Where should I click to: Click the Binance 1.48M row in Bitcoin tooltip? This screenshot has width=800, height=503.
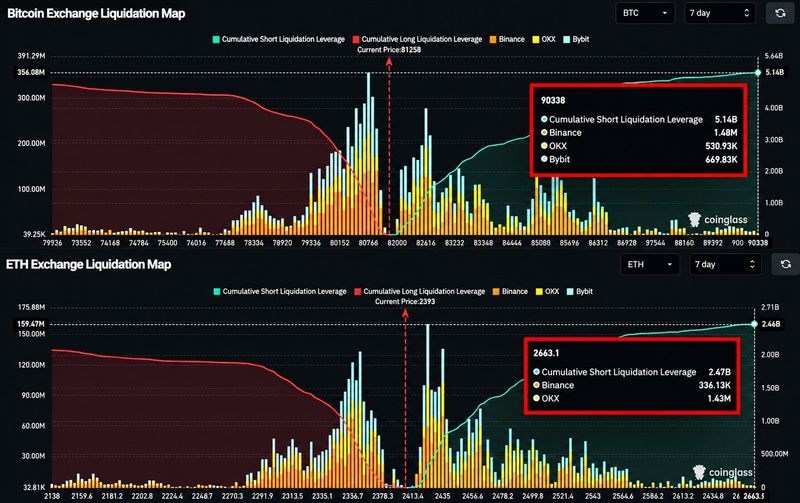(x=639, y=133)
